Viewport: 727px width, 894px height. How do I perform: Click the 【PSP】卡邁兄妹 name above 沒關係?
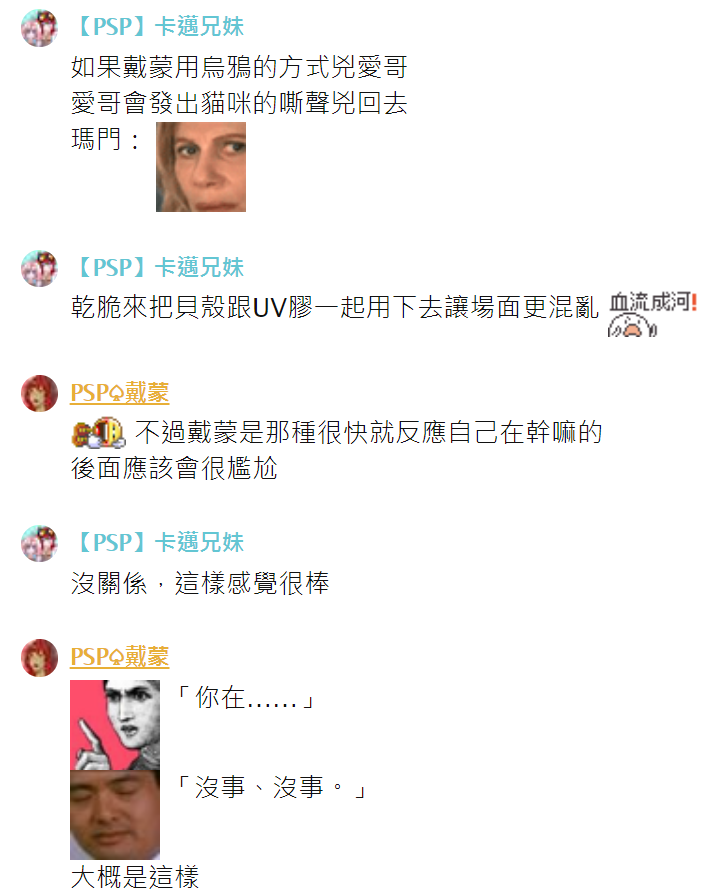157,542
